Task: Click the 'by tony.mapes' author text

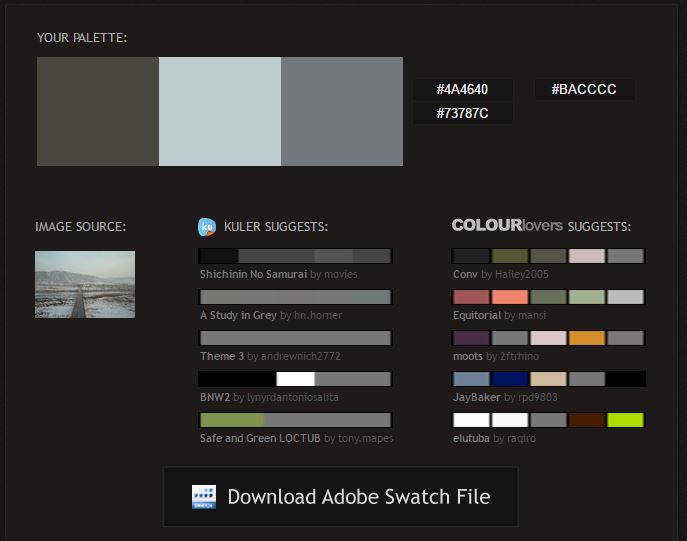Action: click(359, 438)
